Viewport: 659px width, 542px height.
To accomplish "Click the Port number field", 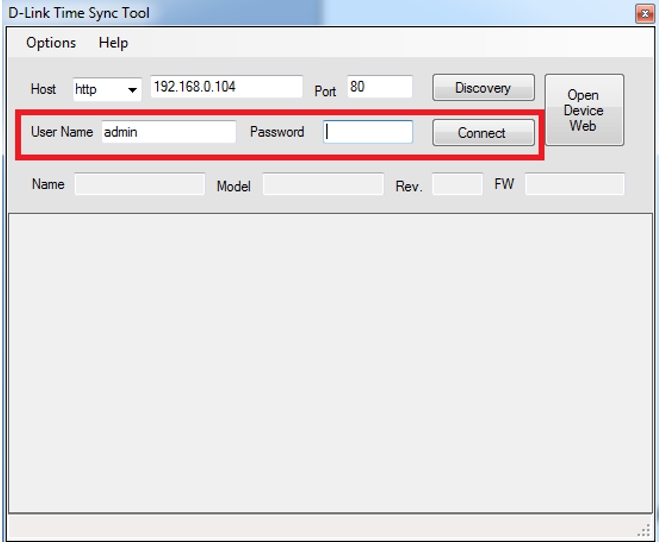I will [379, 87].
